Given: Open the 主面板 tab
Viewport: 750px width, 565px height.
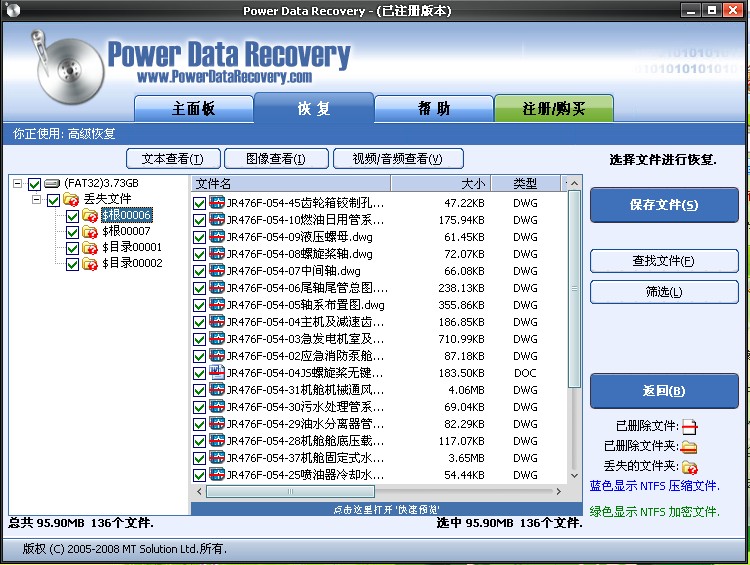Looking at the screenshot, I should pos(194,109).
